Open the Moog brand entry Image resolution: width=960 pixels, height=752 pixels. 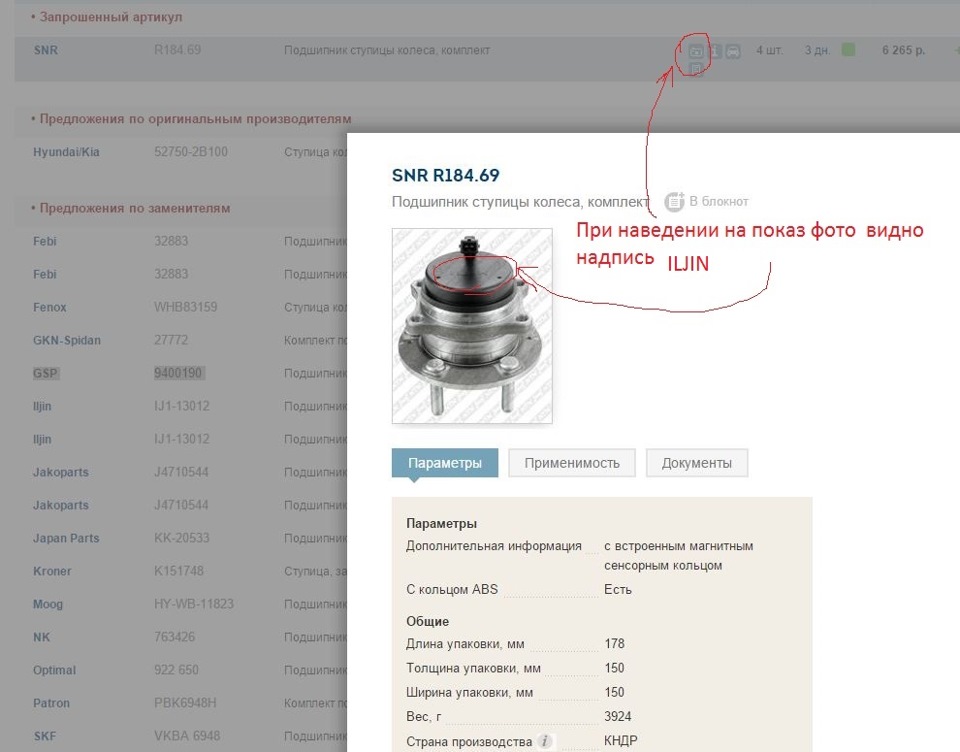tap(48, 604)
